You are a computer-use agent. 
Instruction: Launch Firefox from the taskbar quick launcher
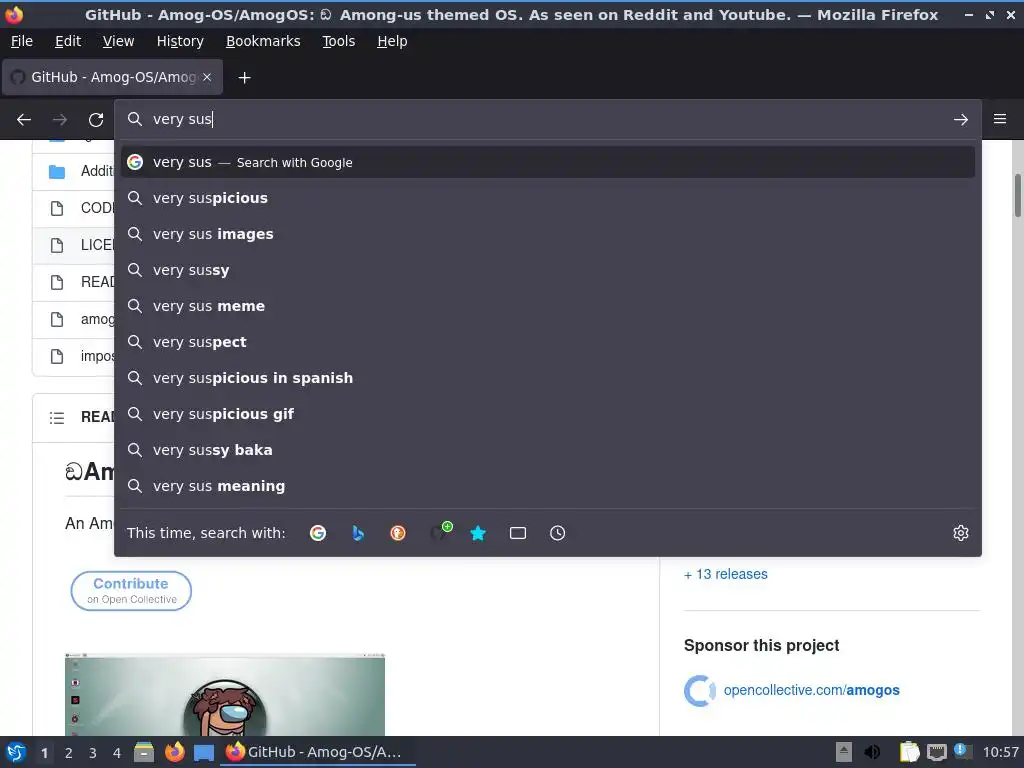(174, 752)
